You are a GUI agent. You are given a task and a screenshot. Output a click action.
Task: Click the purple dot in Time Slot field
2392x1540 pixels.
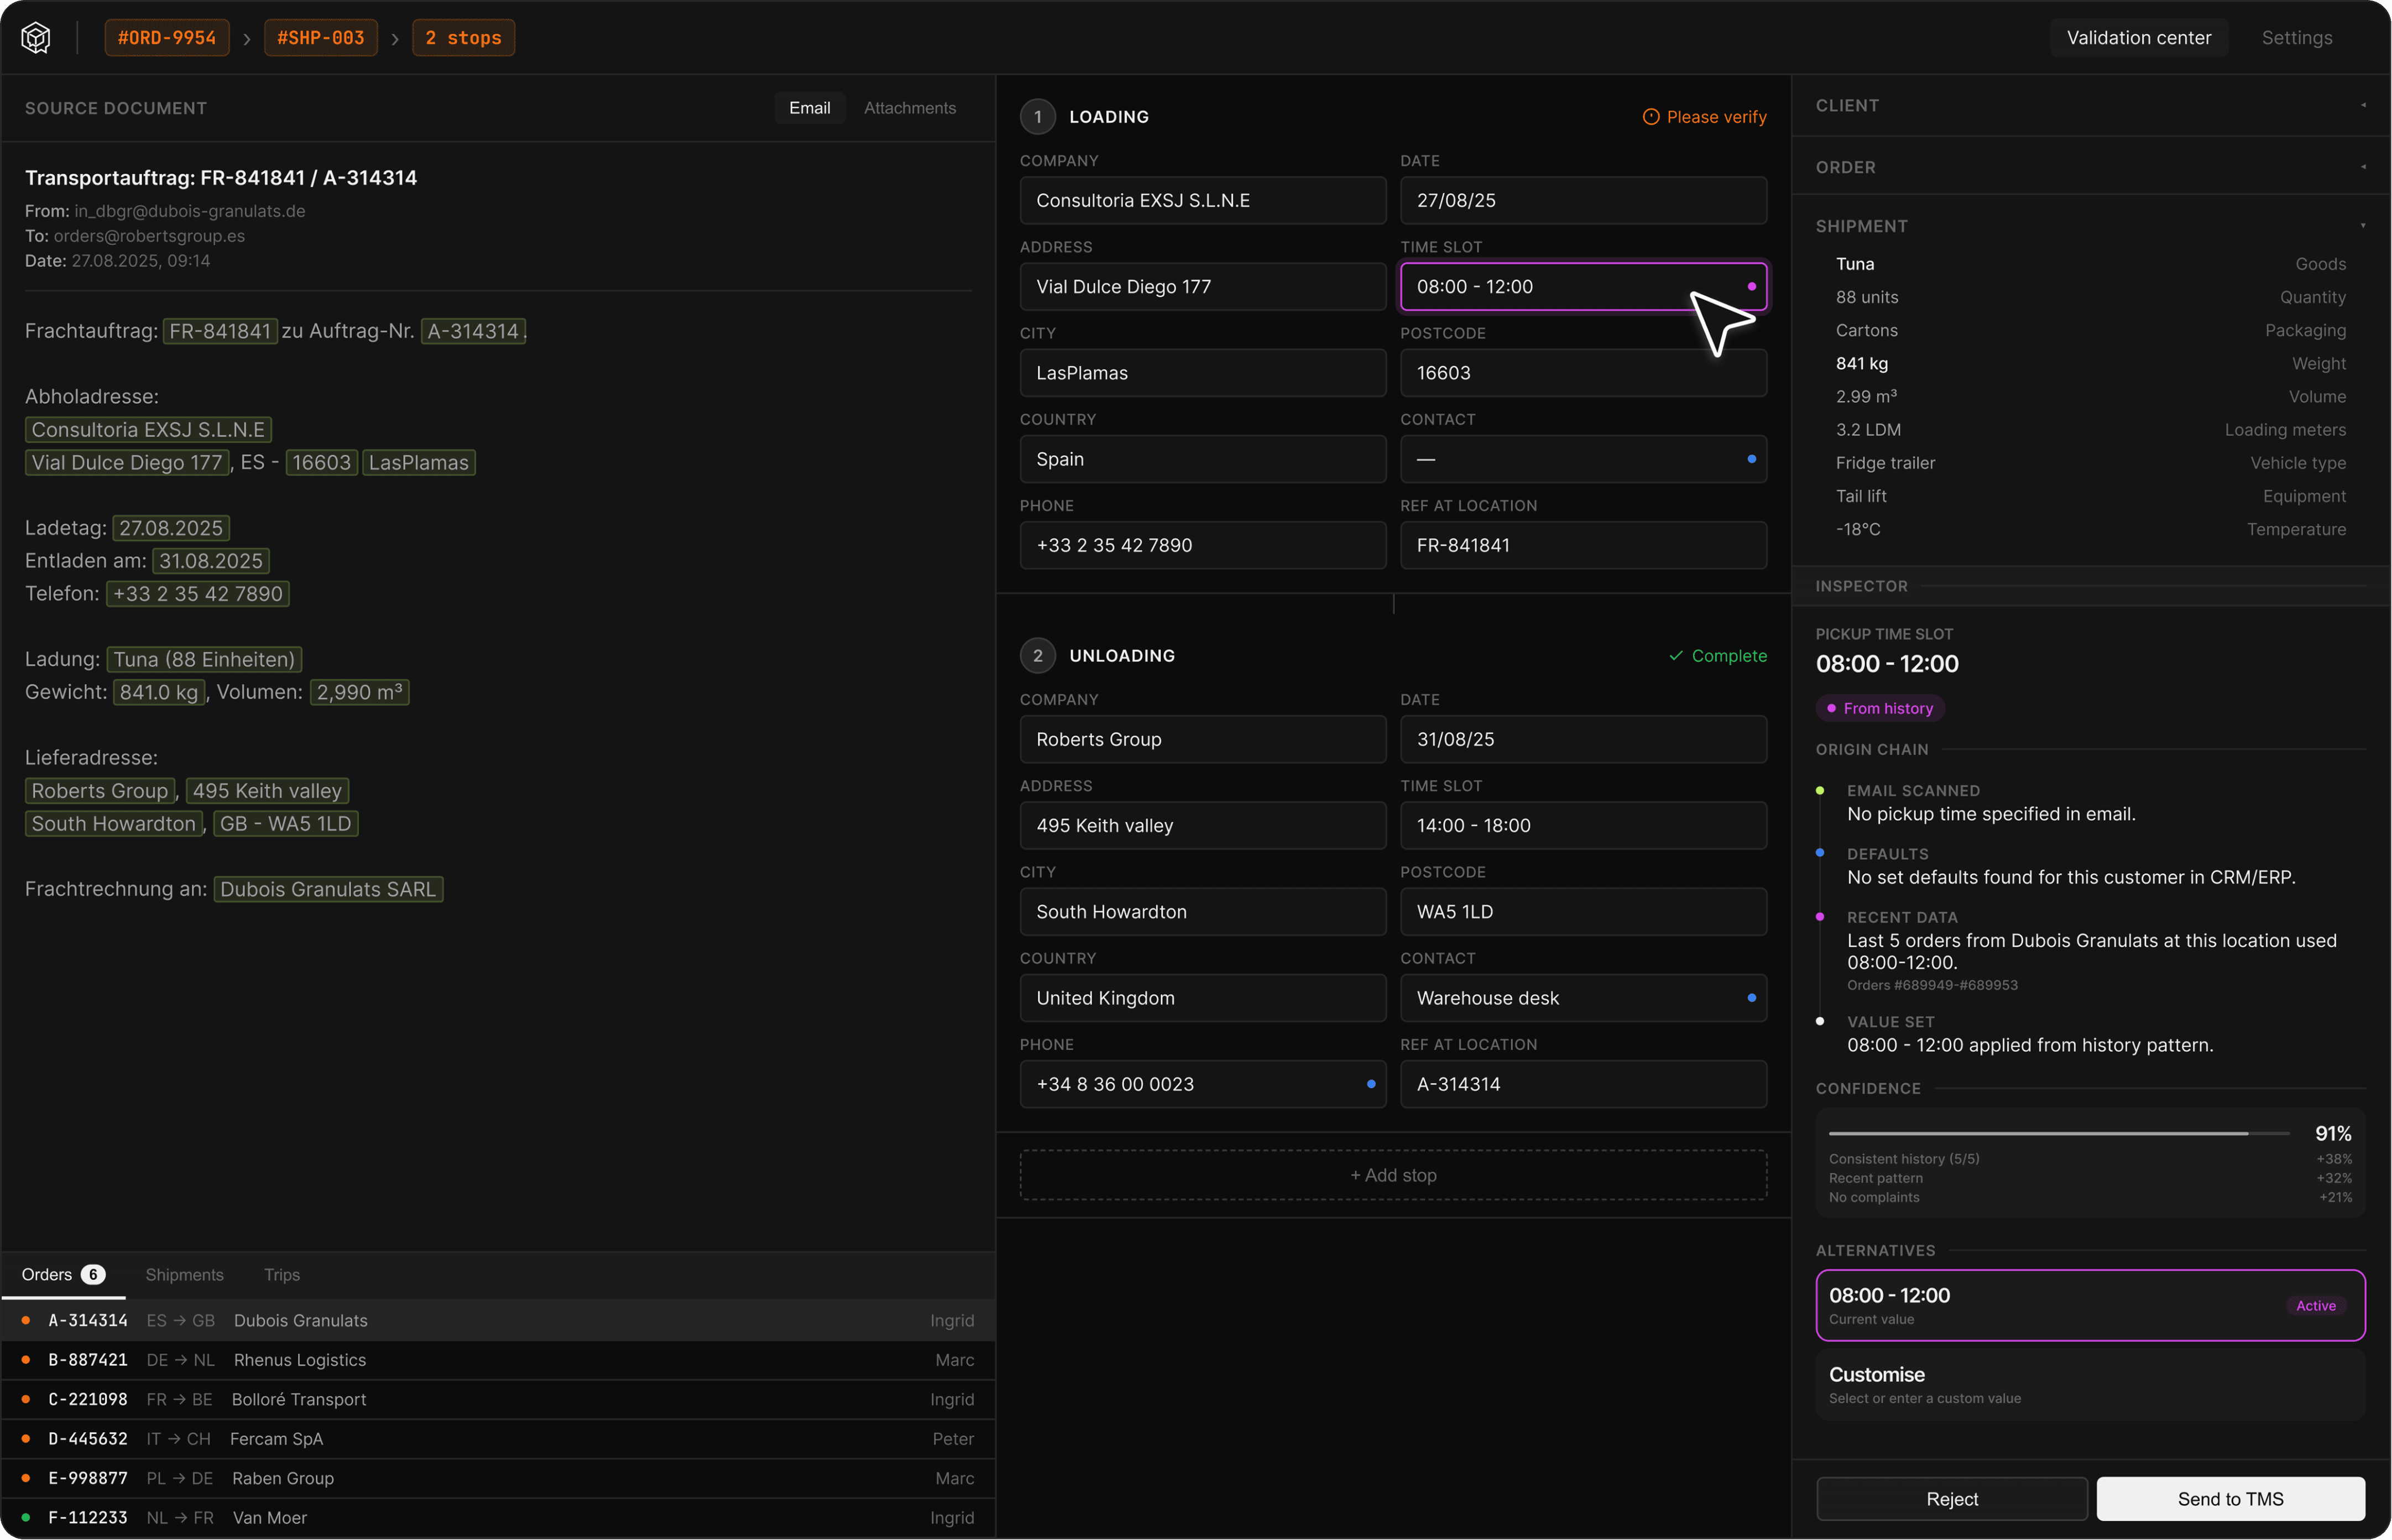coord(1751,287)
